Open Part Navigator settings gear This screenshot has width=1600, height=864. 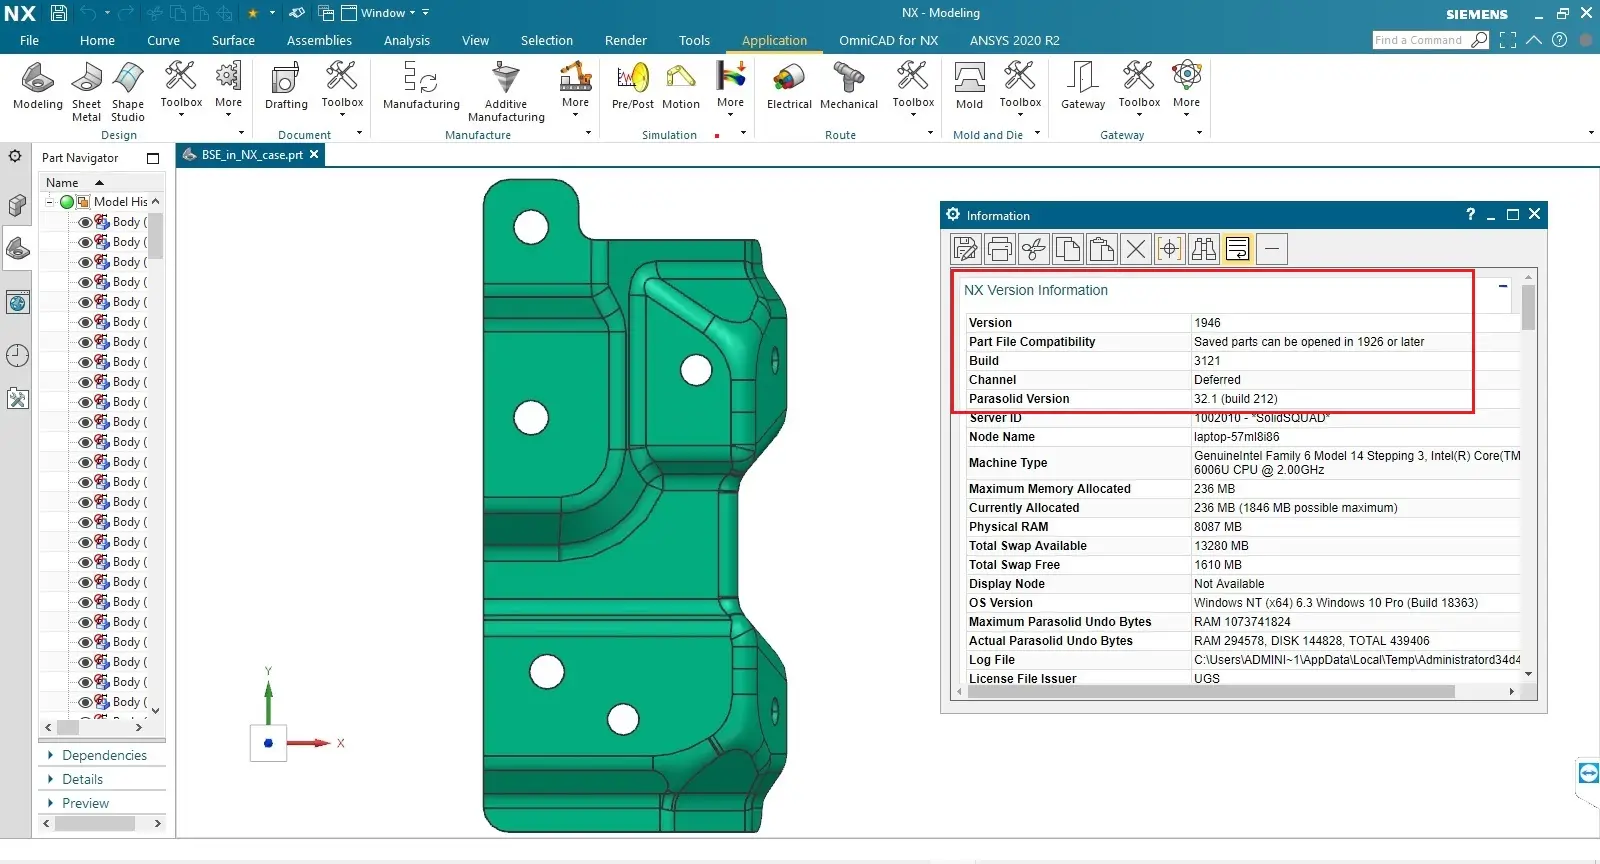(x=15, y=156)
